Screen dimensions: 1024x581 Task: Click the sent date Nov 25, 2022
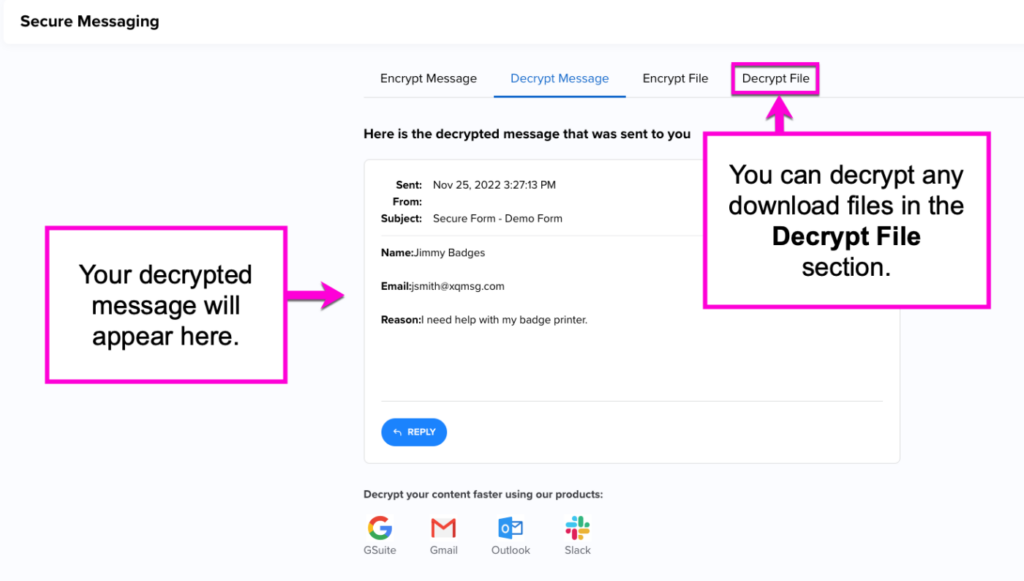pyautogui.click(x=494, y=185)
